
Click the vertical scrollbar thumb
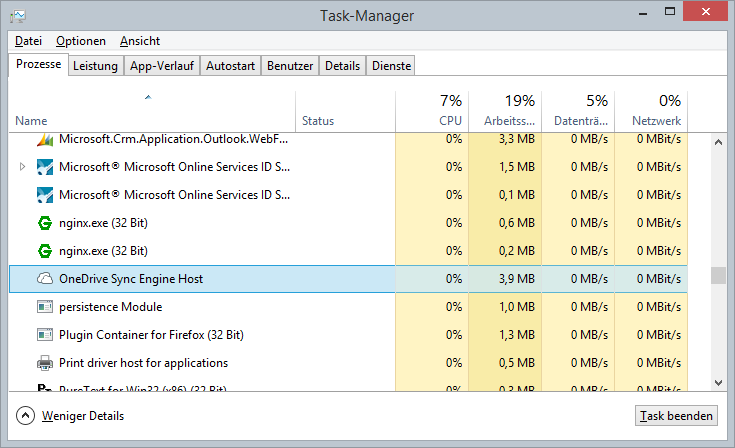tap(718, 276)
